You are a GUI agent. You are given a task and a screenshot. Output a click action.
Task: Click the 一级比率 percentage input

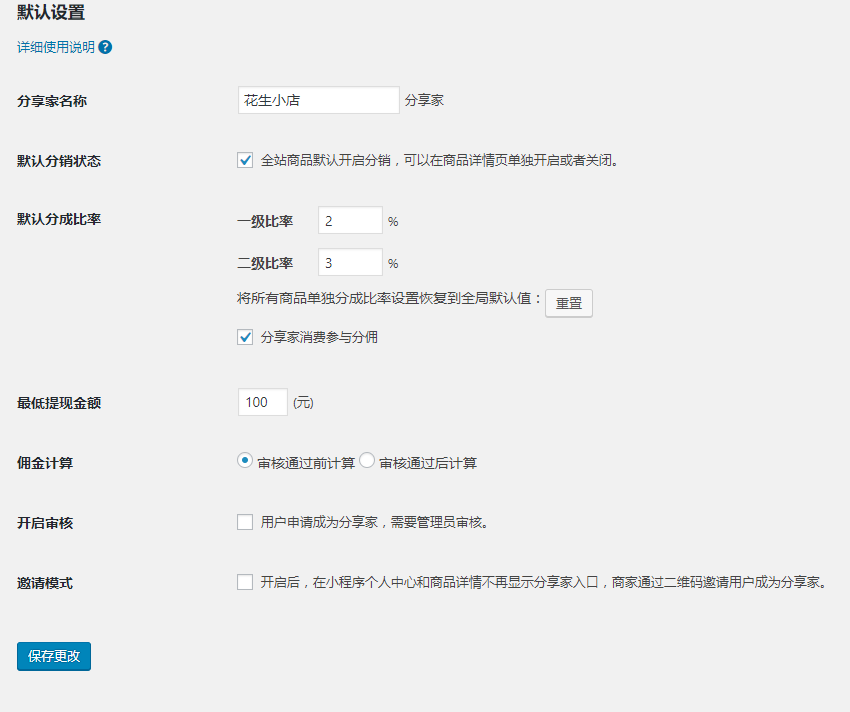[350, 221]
